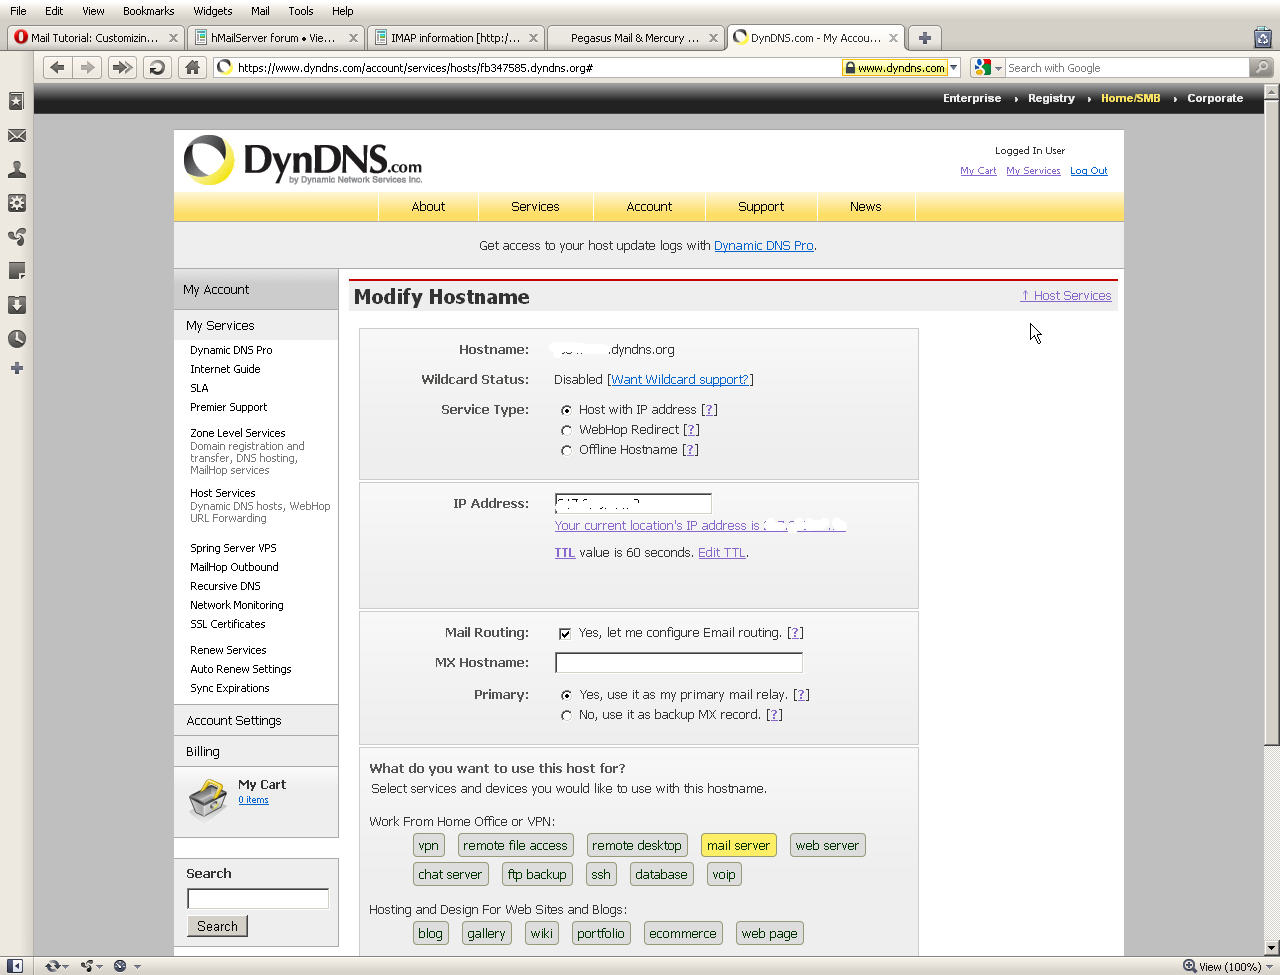Open the Notes panel icon
The image size is (1280, 975).
[x=17, y=271]
